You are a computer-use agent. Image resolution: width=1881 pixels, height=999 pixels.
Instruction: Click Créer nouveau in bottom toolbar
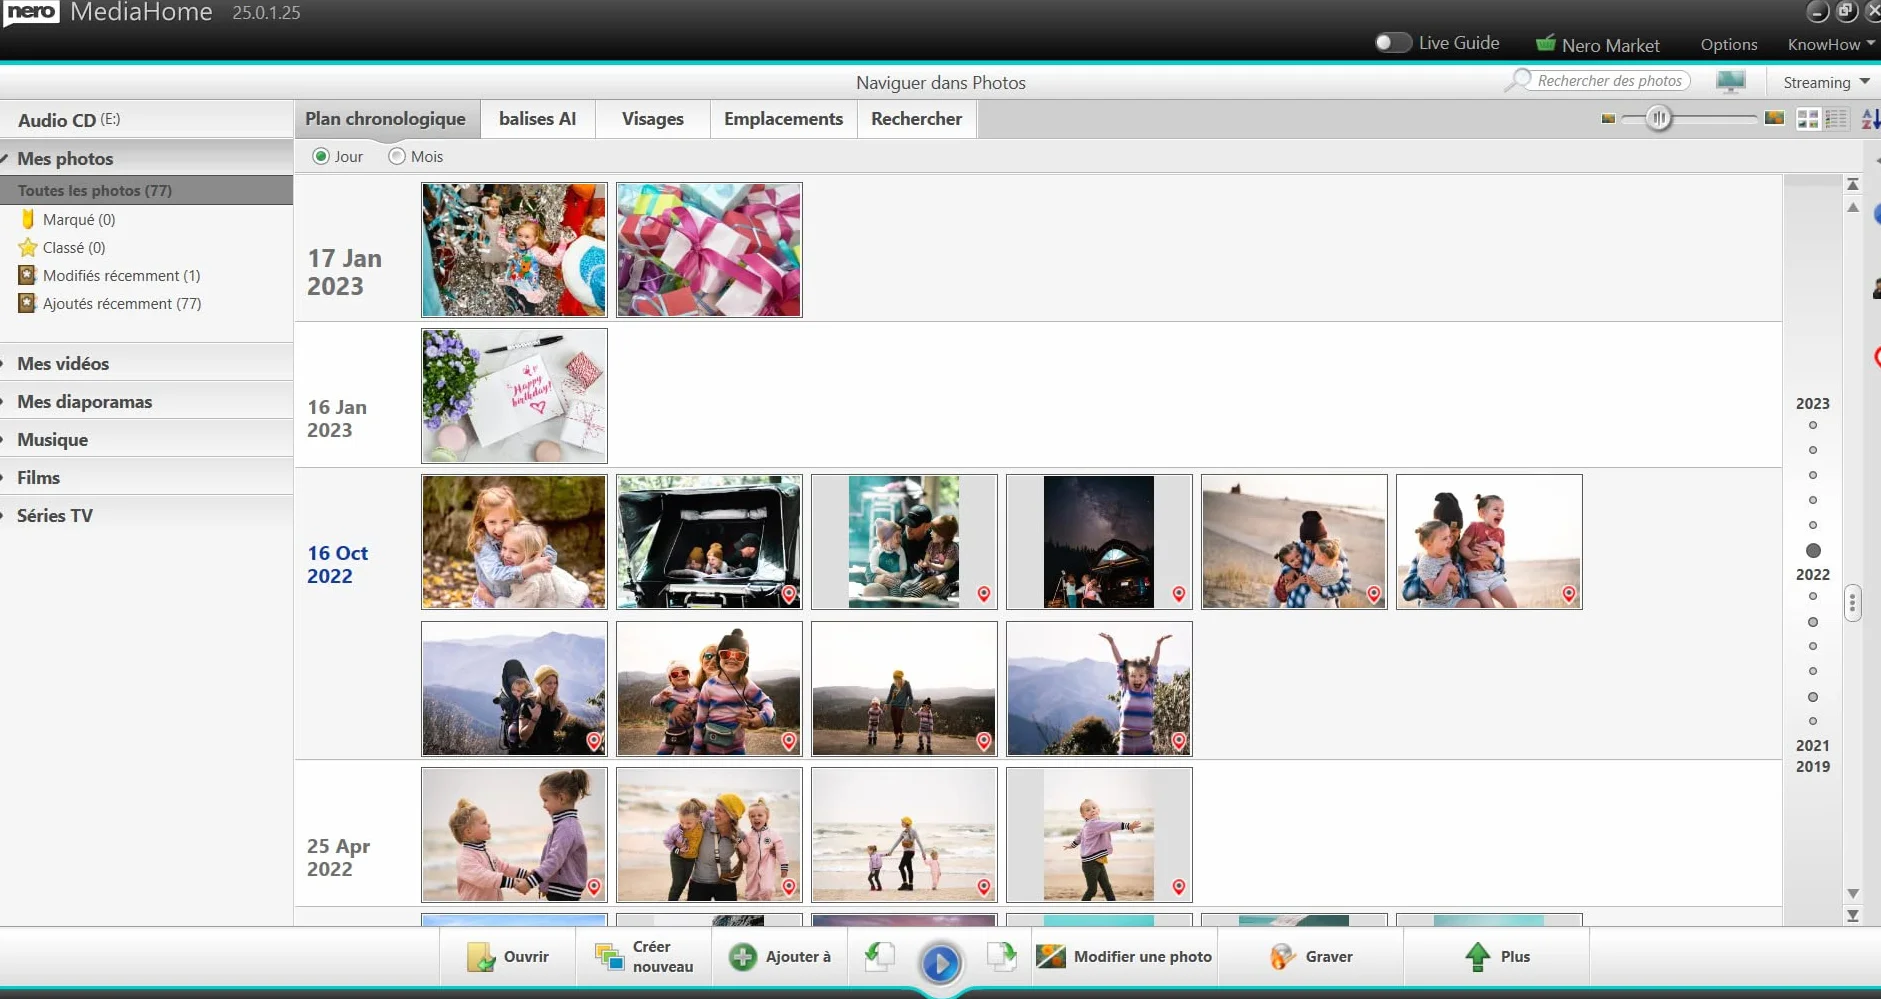point(644,957)
